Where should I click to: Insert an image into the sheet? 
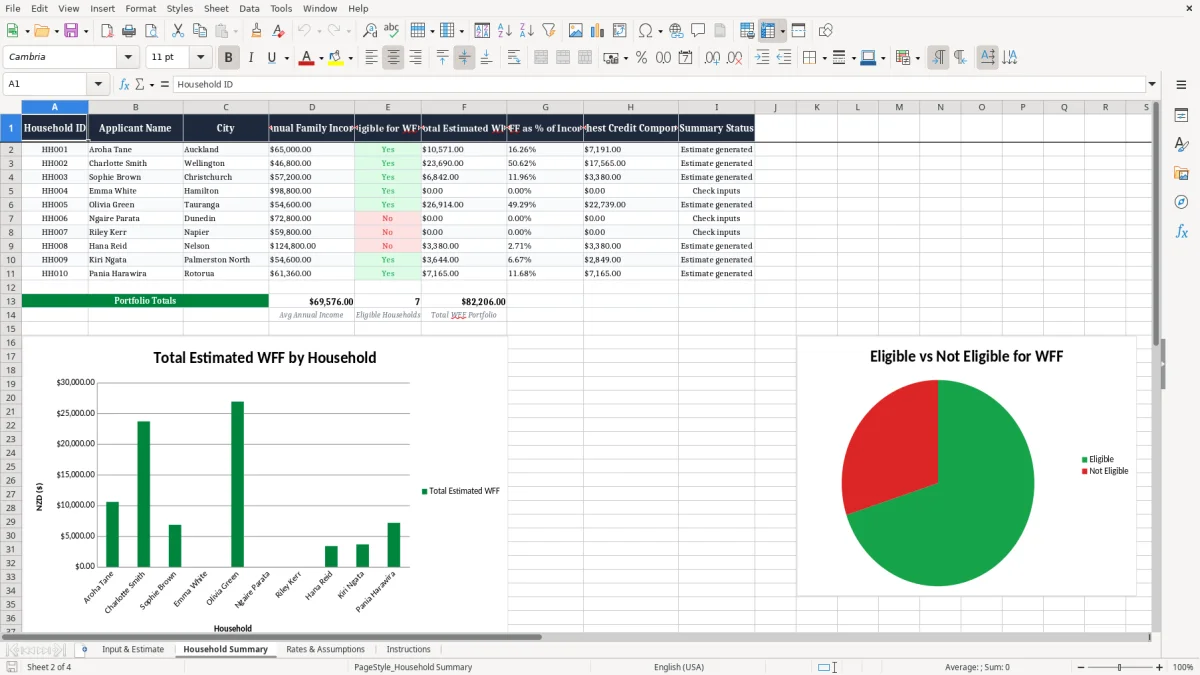click(576, 31)
